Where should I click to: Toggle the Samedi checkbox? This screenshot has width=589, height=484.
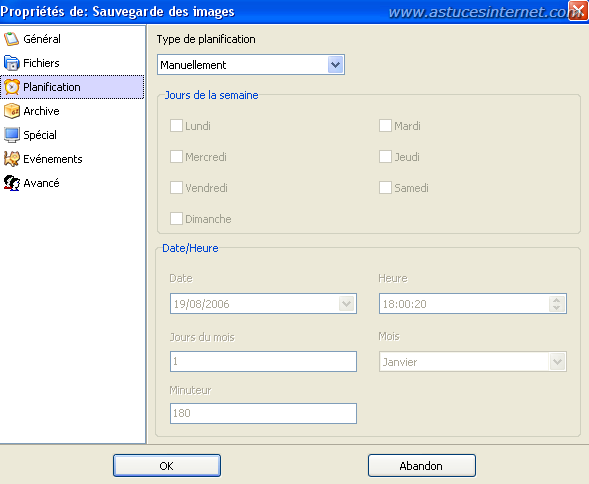385,188
